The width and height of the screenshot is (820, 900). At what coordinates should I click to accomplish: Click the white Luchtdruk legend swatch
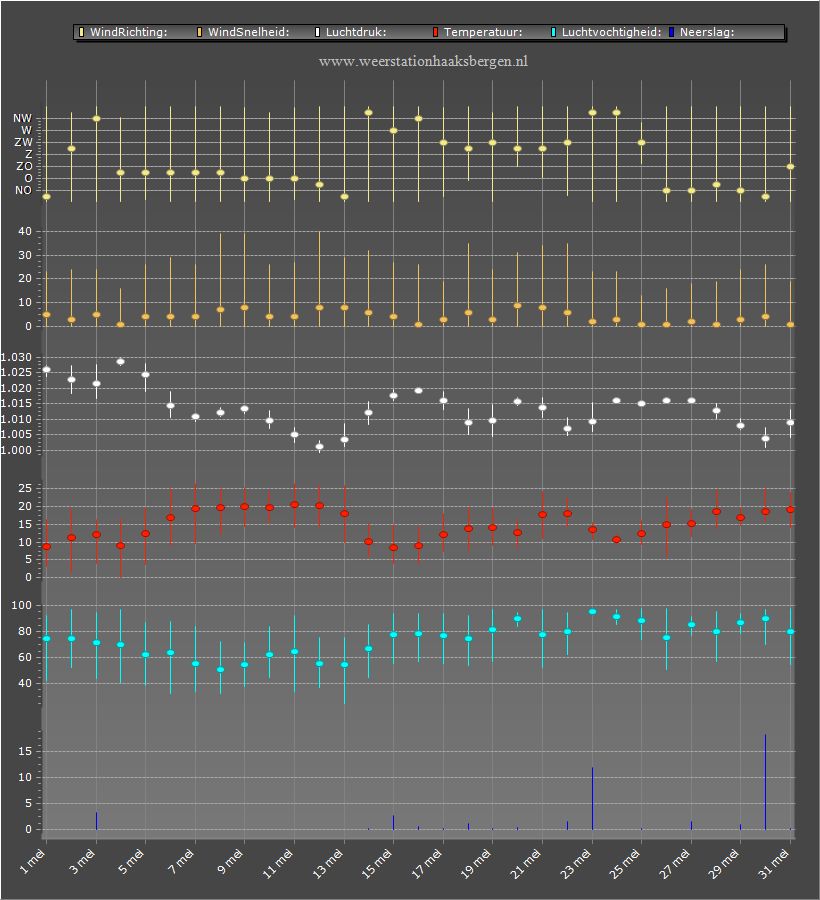tap(317, 32)
